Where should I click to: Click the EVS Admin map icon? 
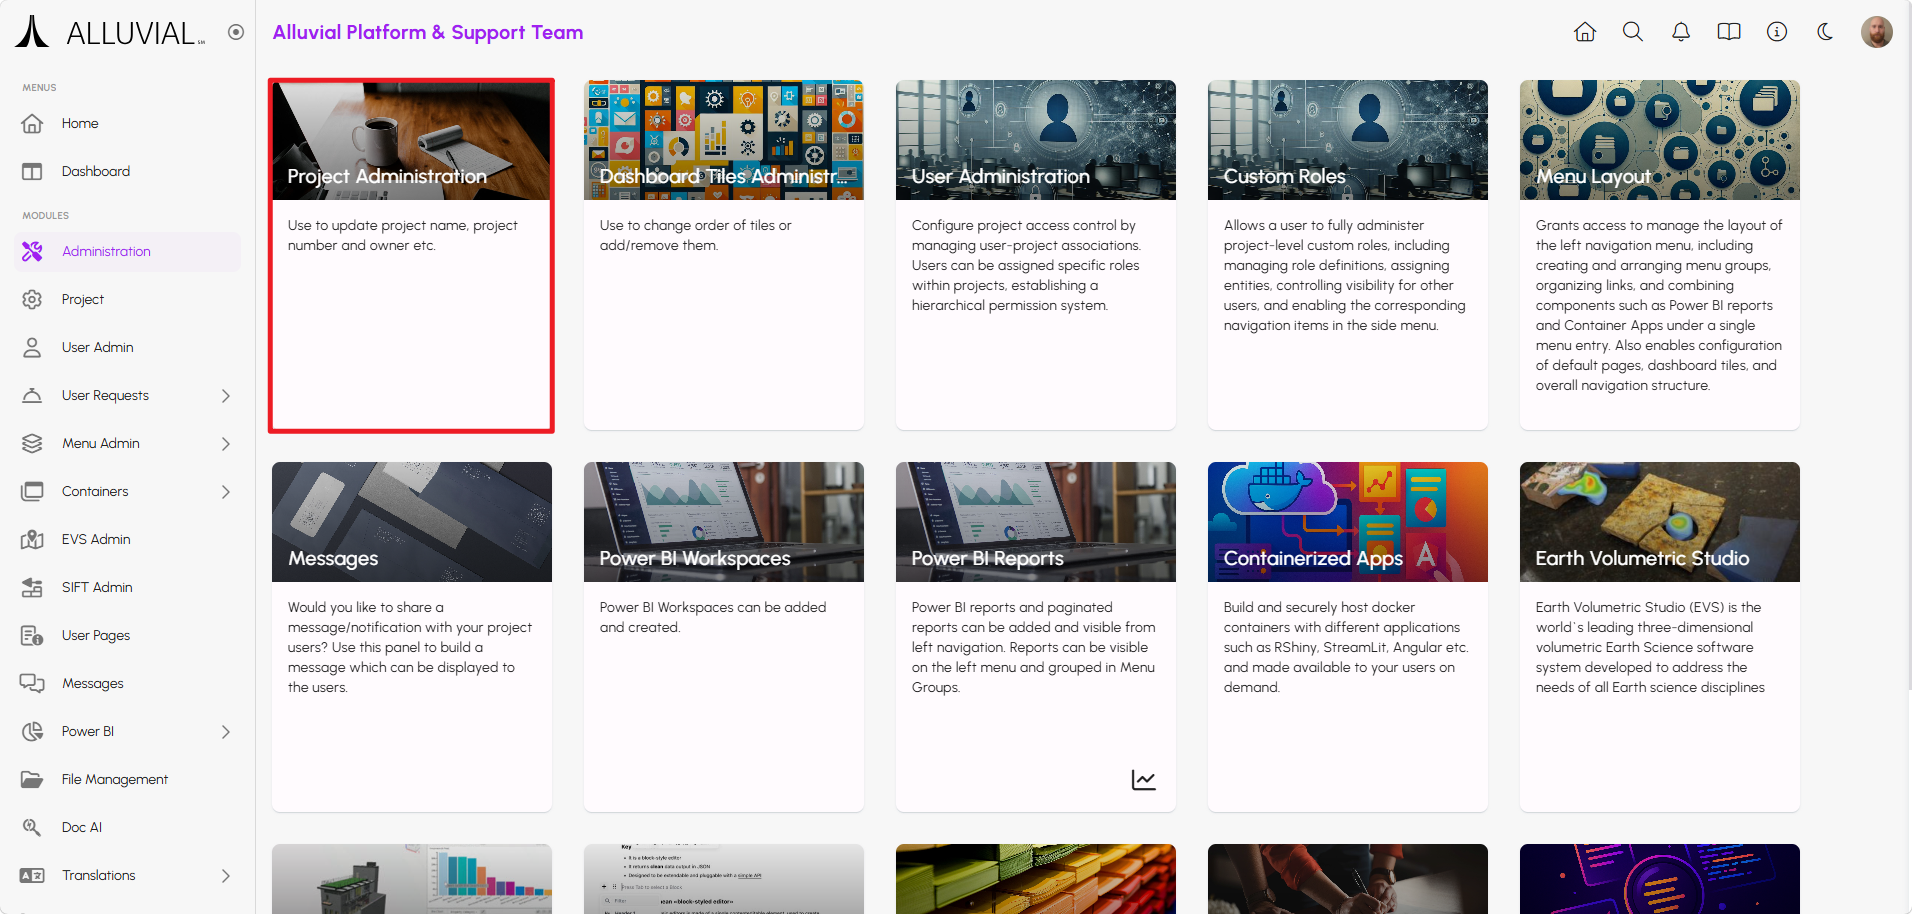(x=32, y=539)
